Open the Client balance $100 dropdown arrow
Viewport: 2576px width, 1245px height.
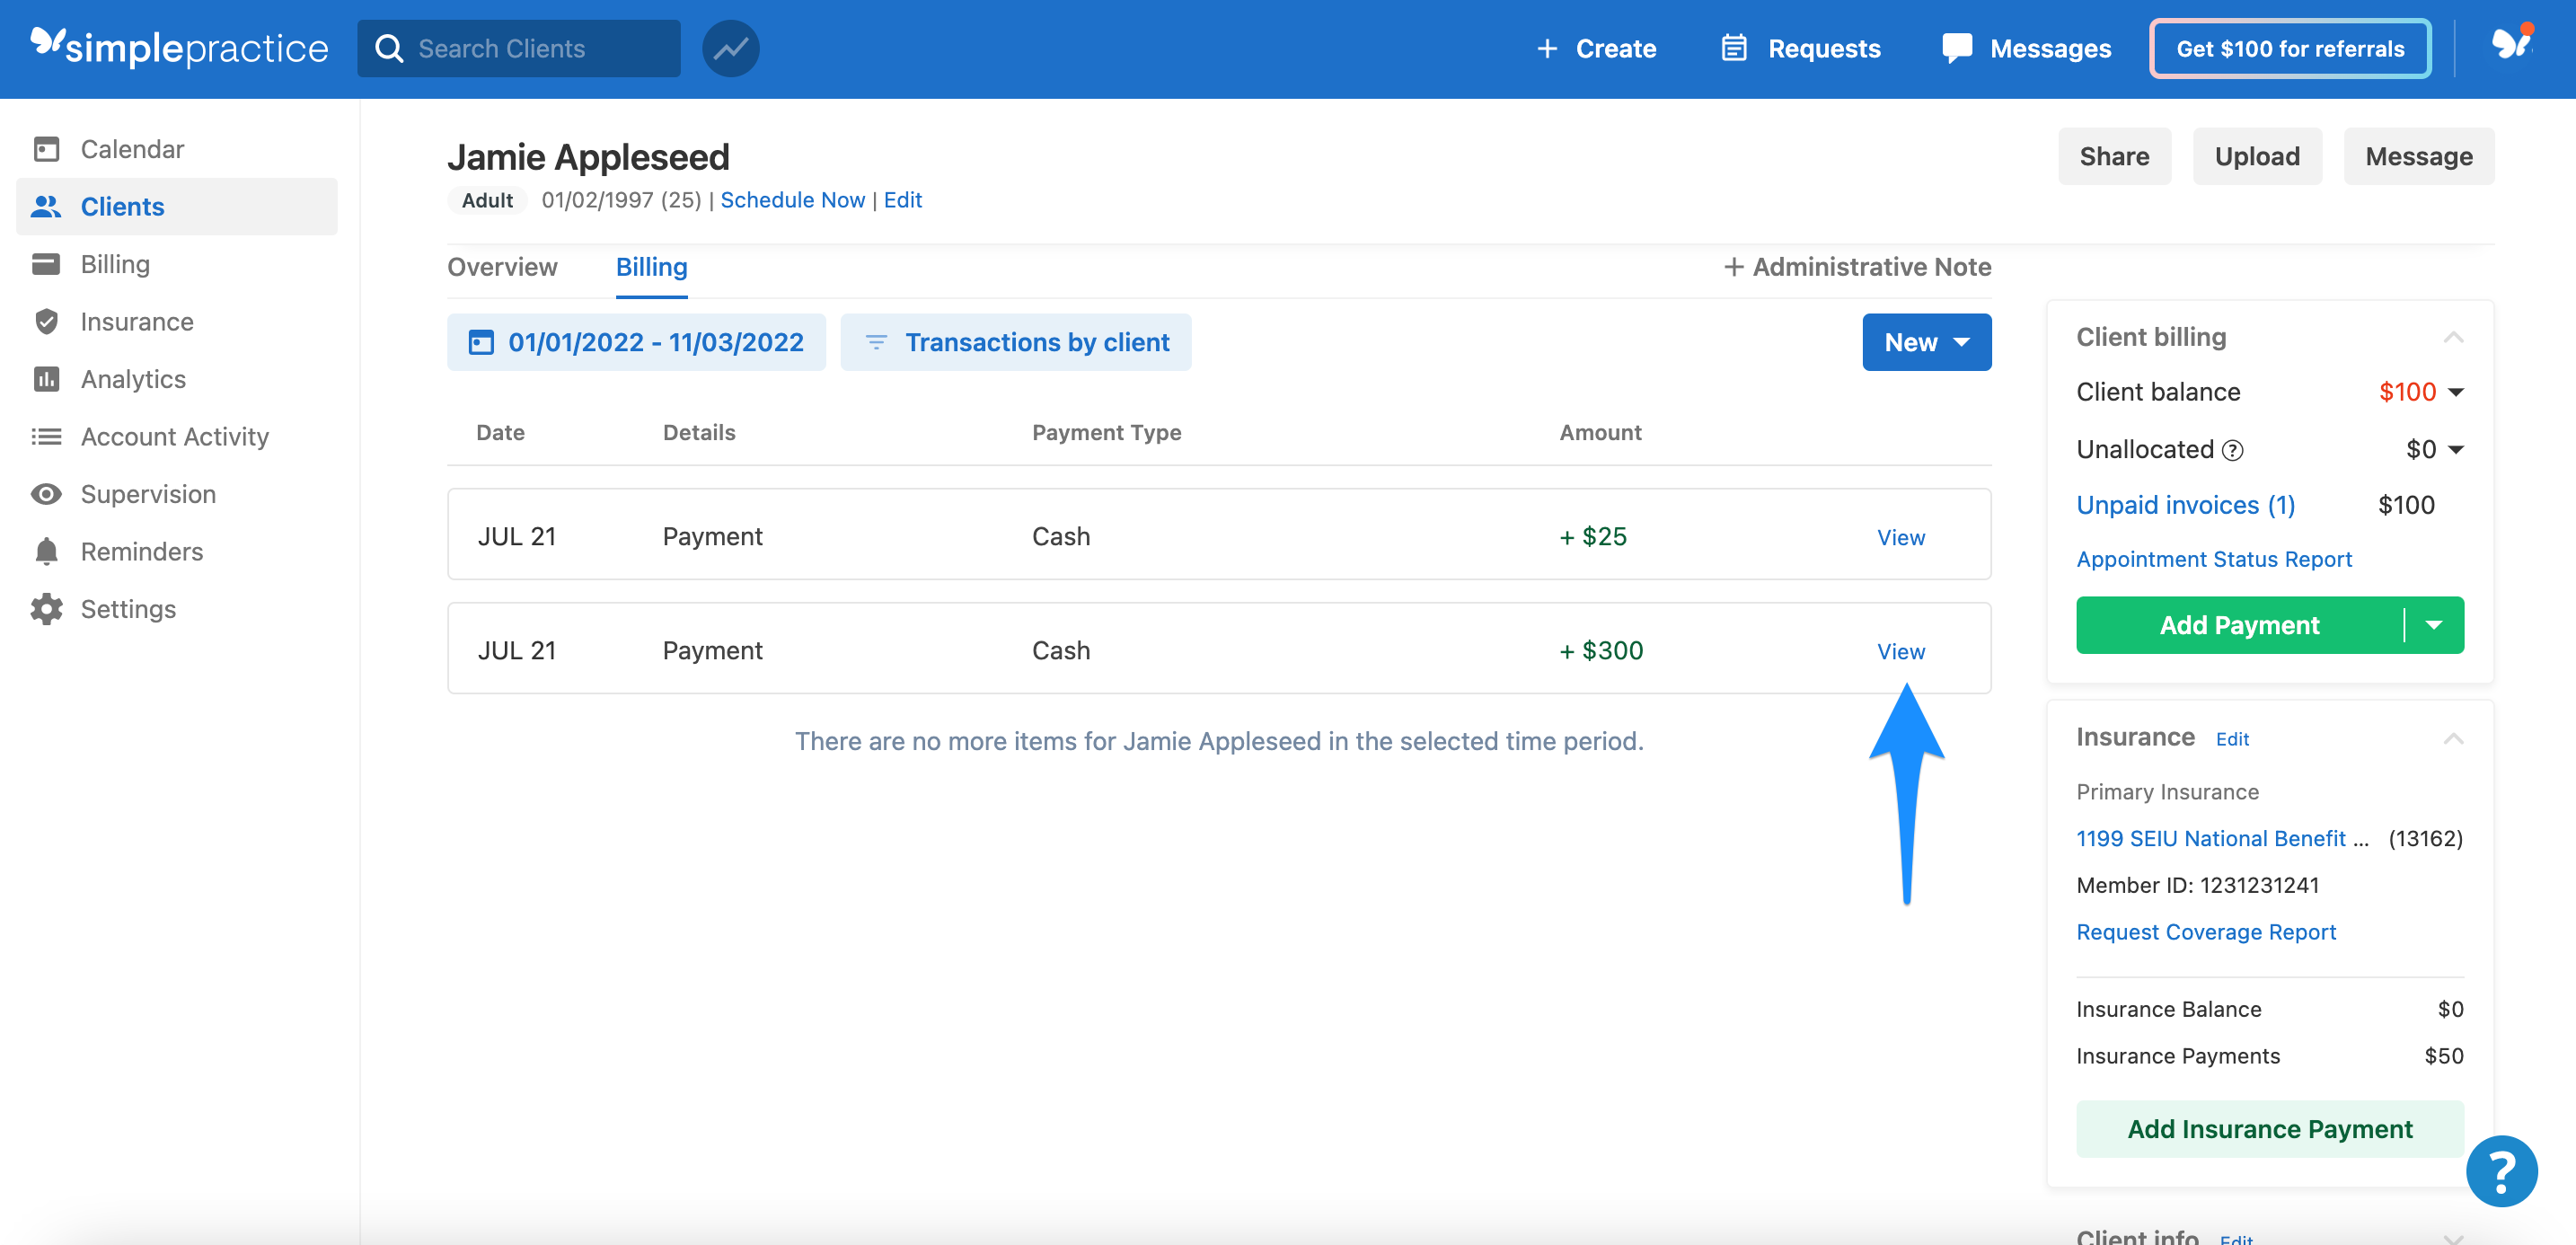2456,392
